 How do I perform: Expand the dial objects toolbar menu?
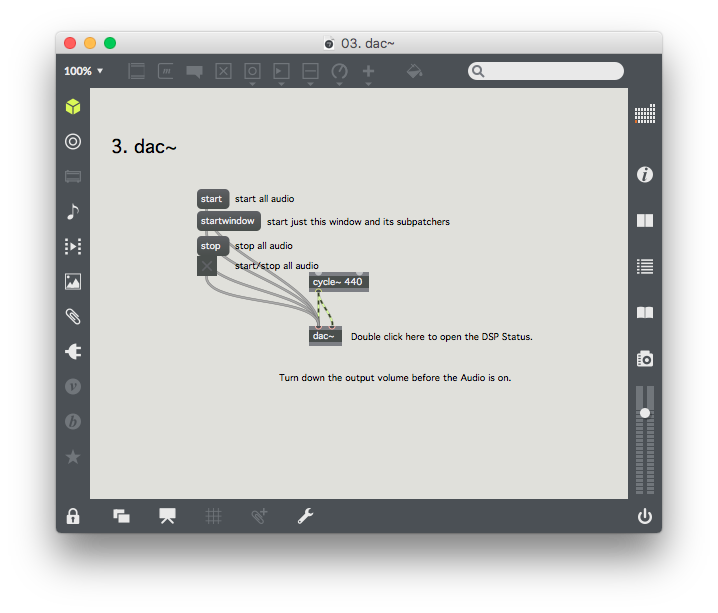[x=339, y=84]
